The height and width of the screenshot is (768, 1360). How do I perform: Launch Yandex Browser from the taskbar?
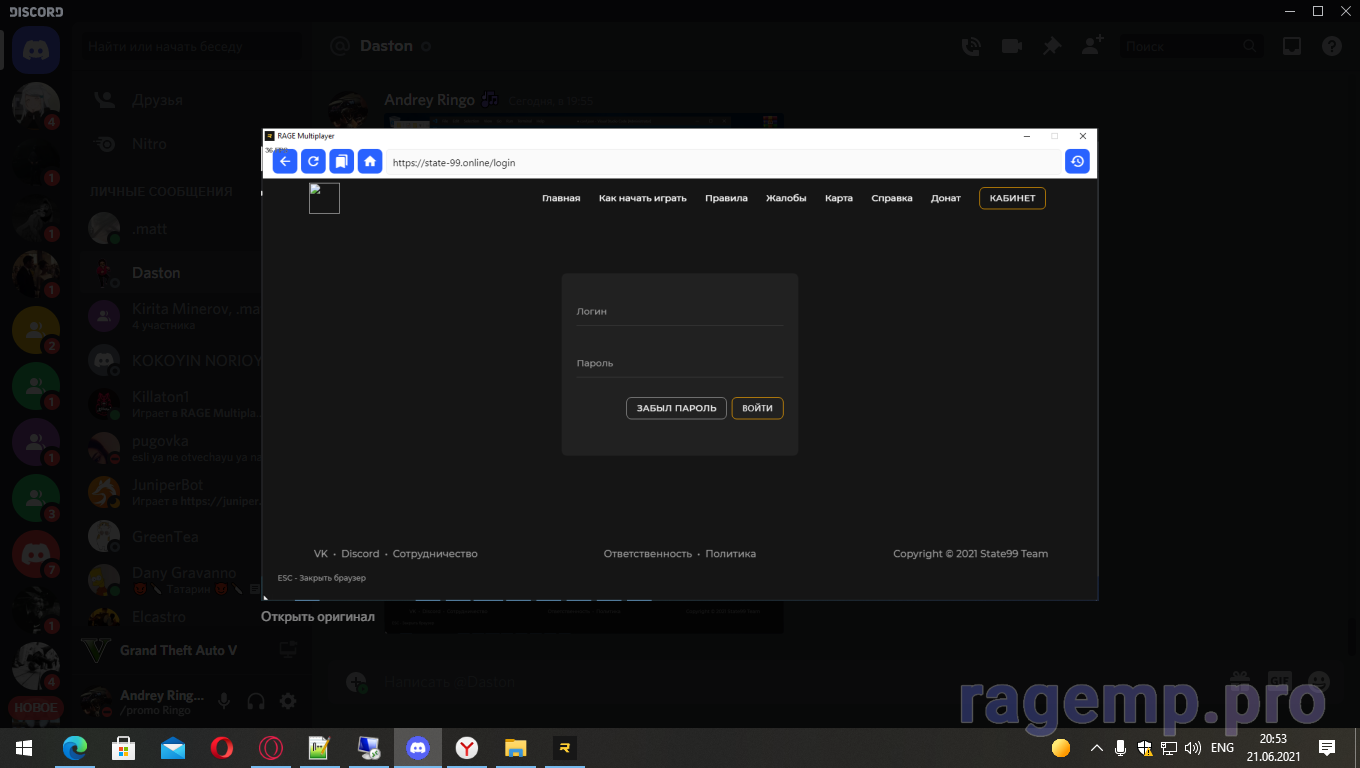(467, 748)
